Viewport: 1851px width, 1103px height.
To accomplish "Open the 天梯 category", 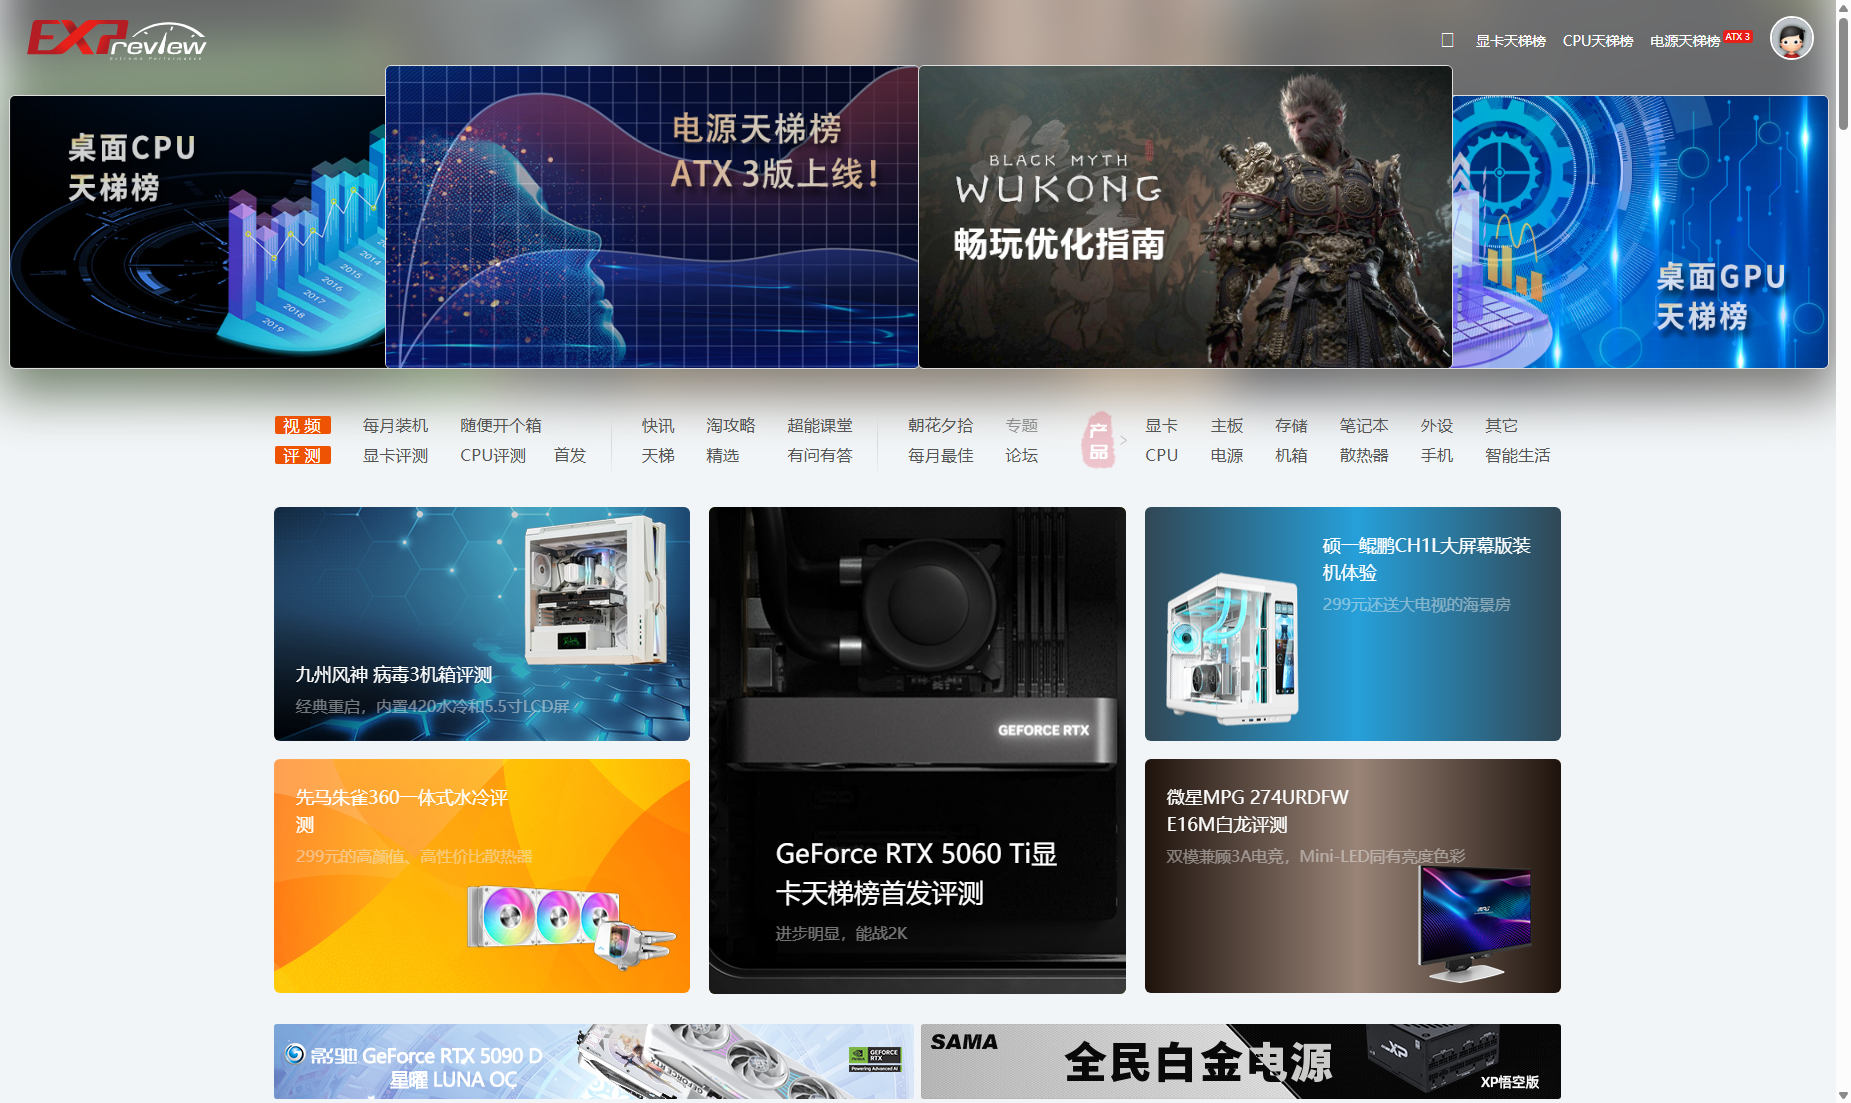I will (x=658, y=456).
